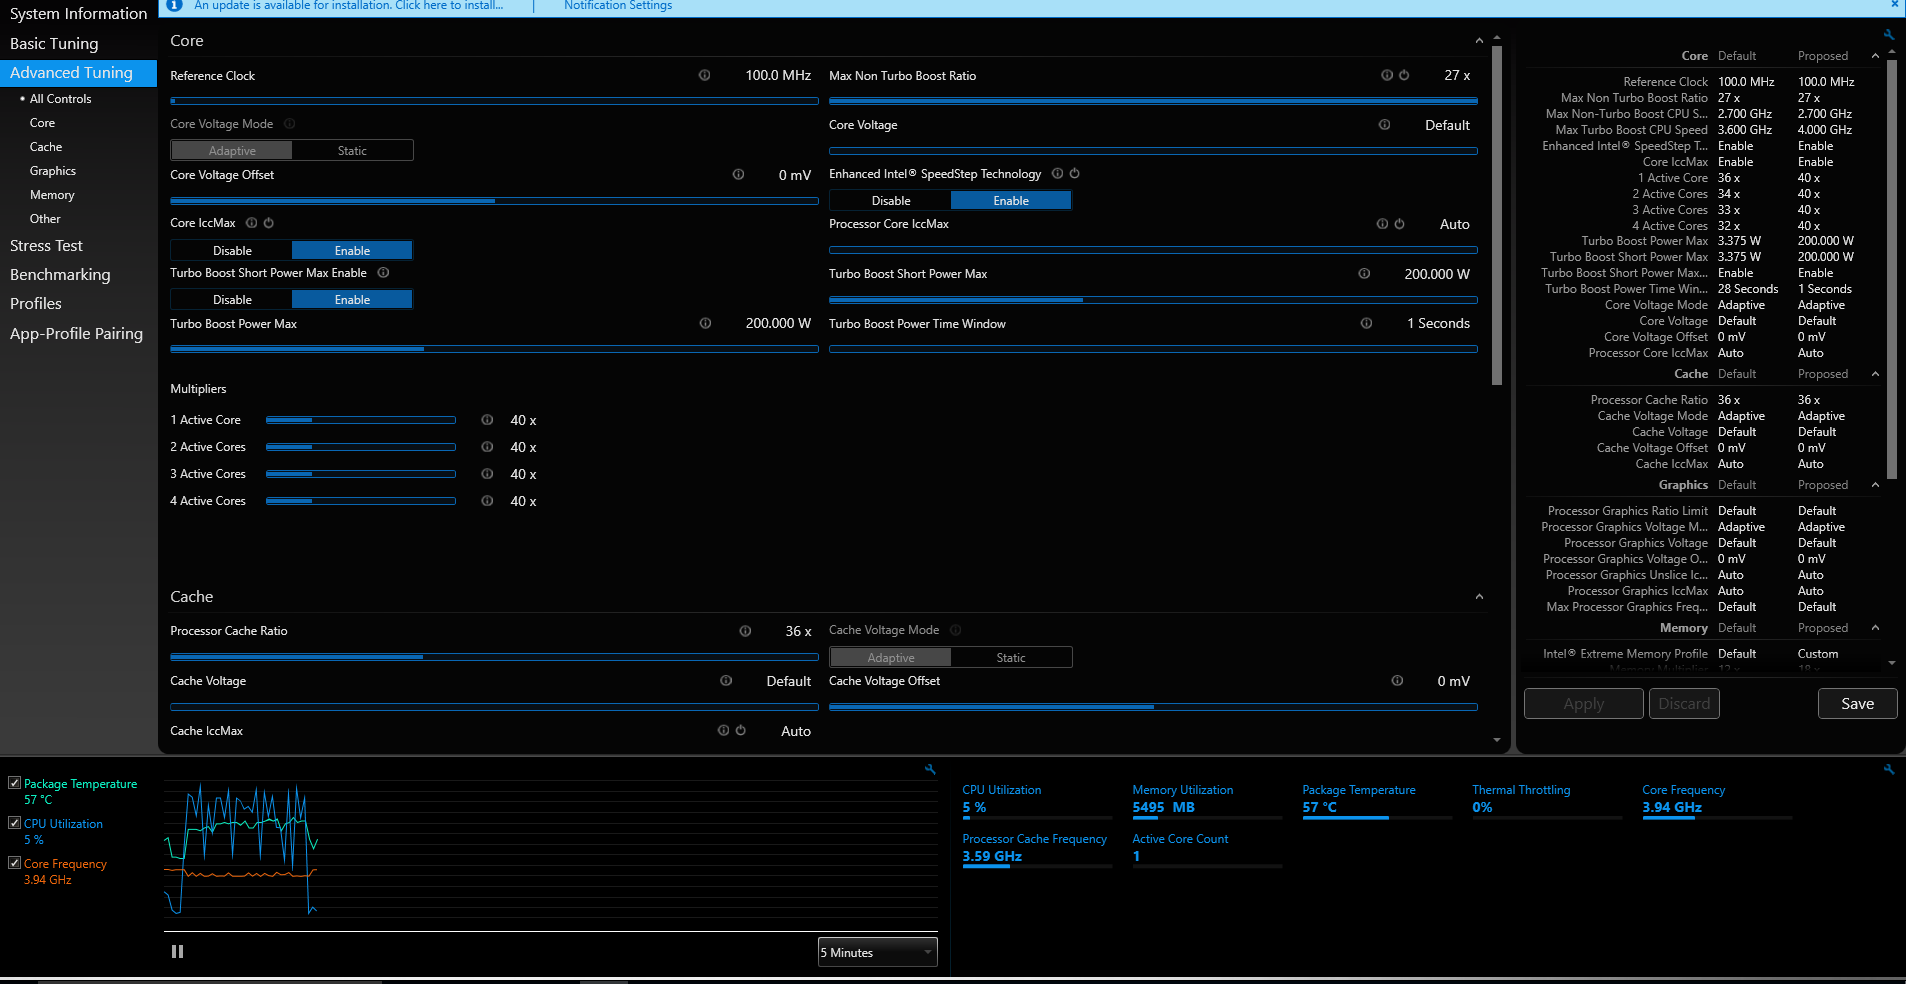Click the reset icon next to Core IccMax

[268, 223]
